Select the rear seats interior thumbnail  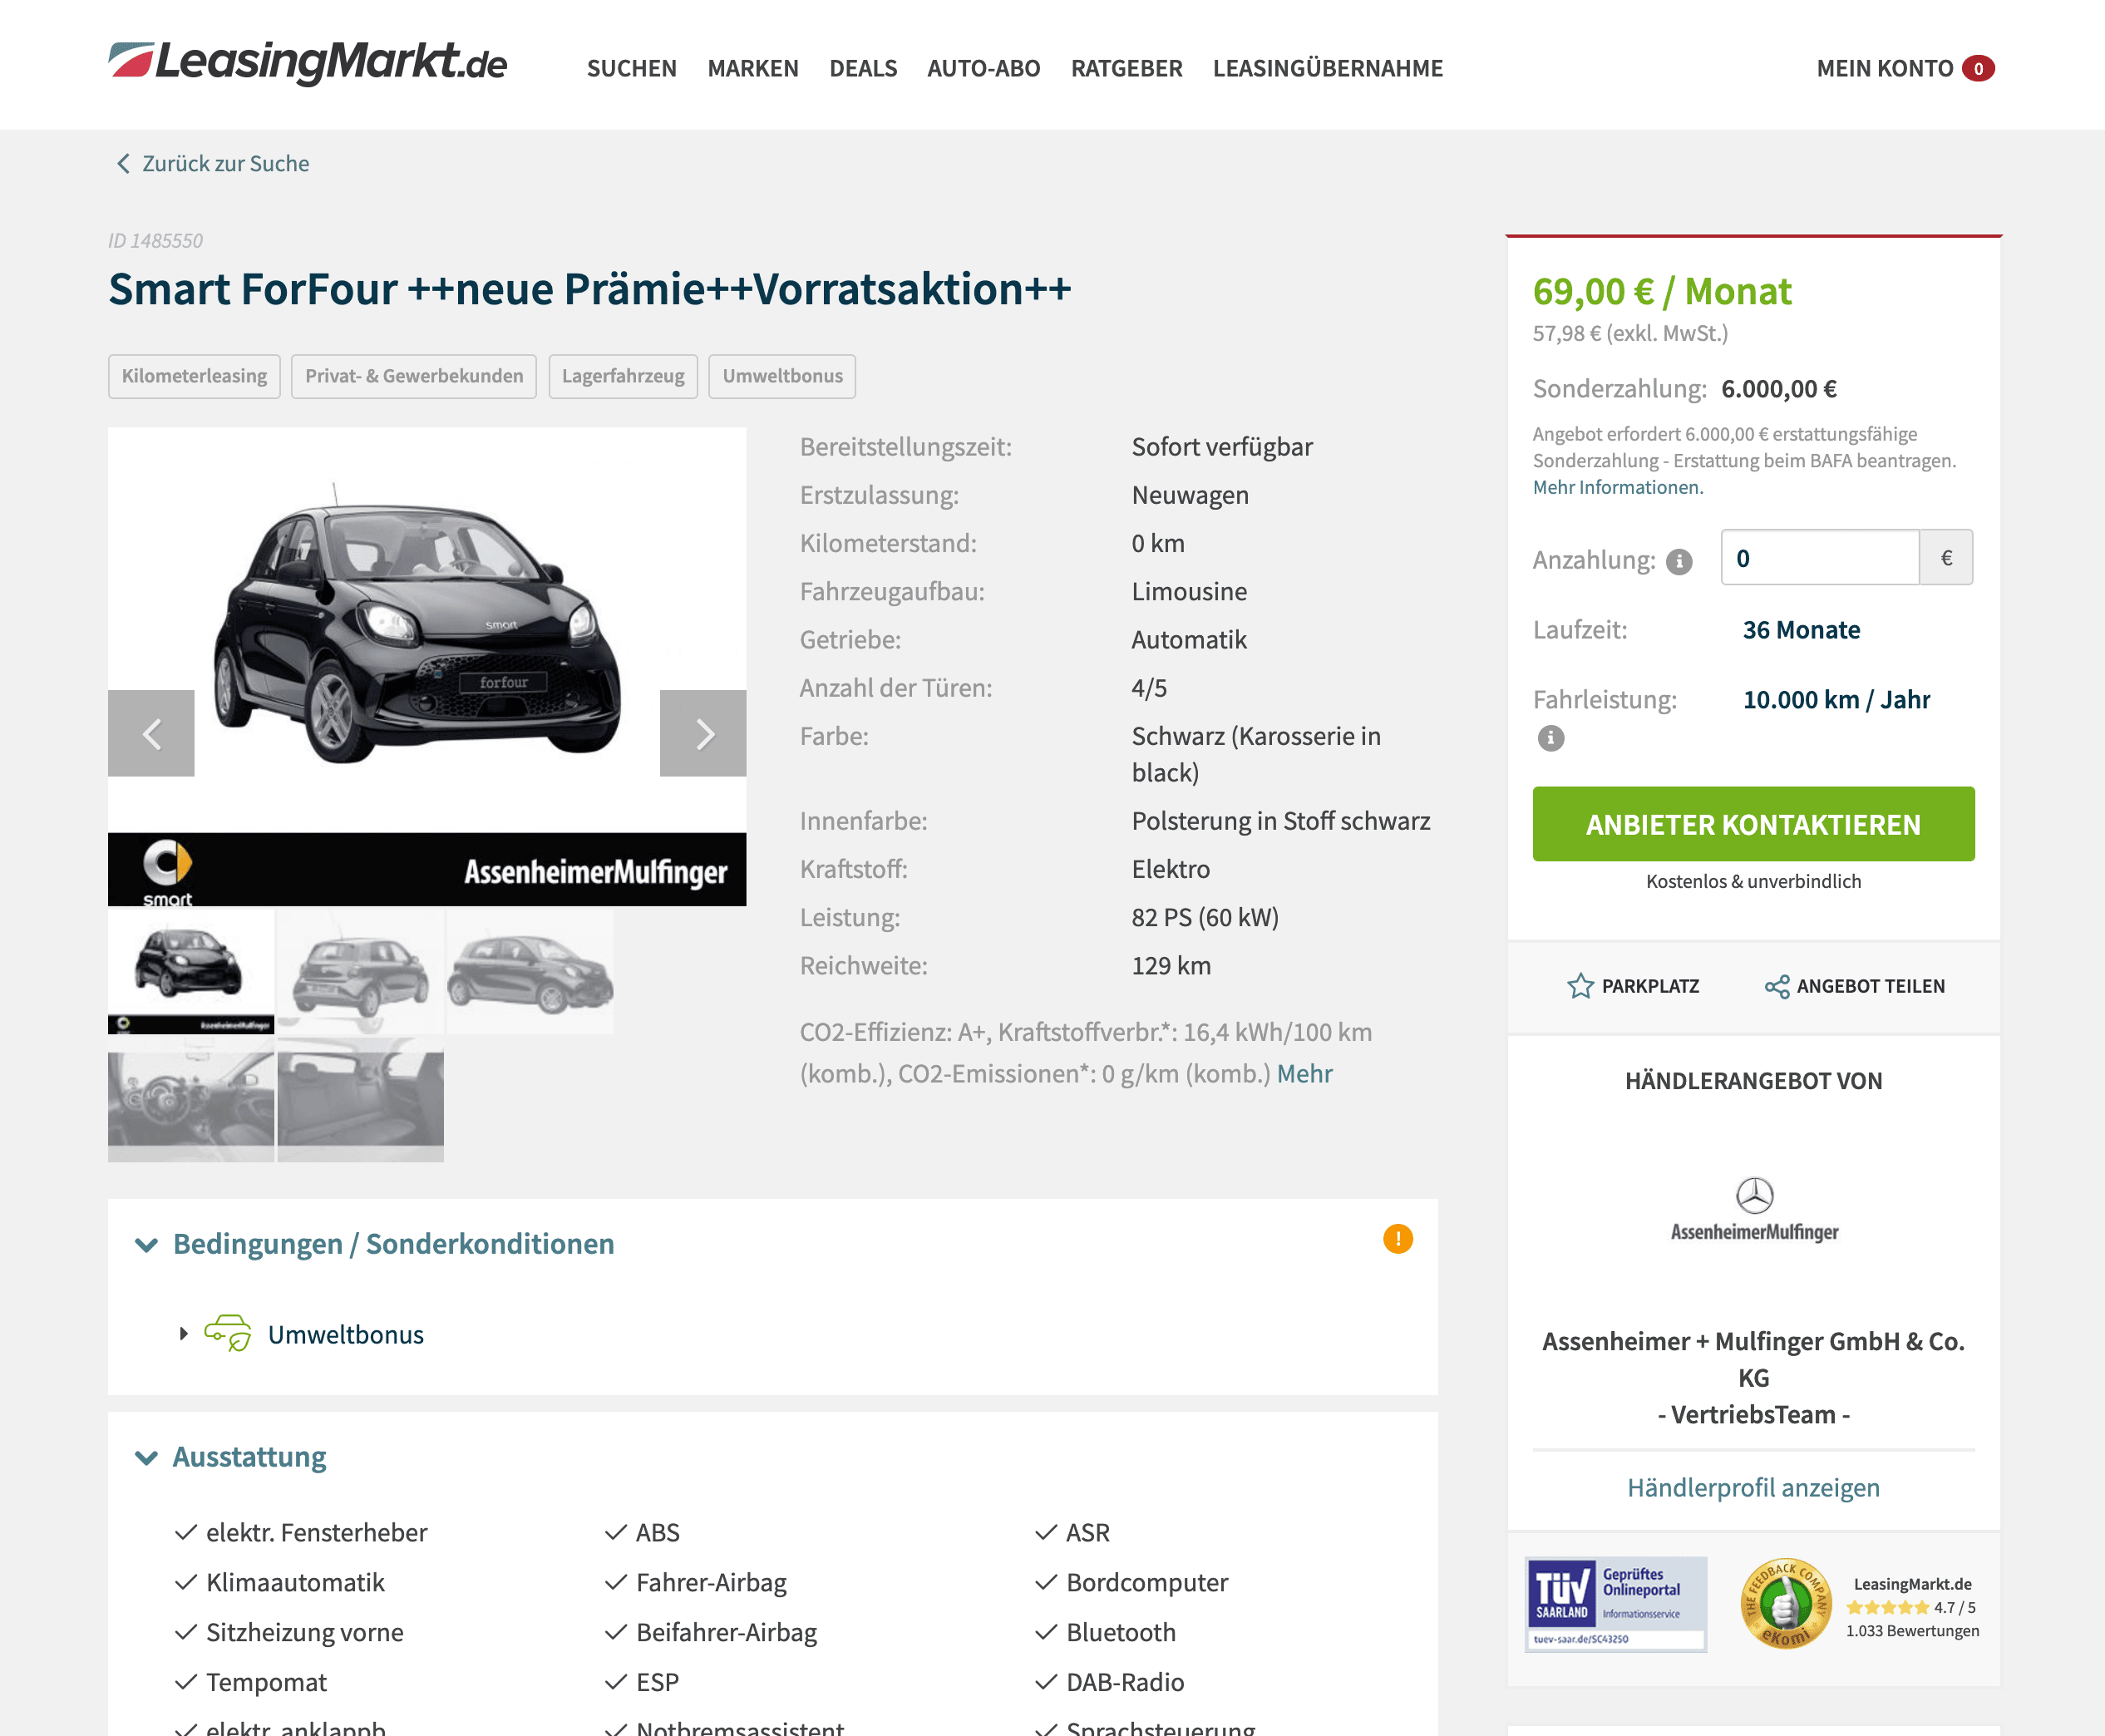point(360,1099)
